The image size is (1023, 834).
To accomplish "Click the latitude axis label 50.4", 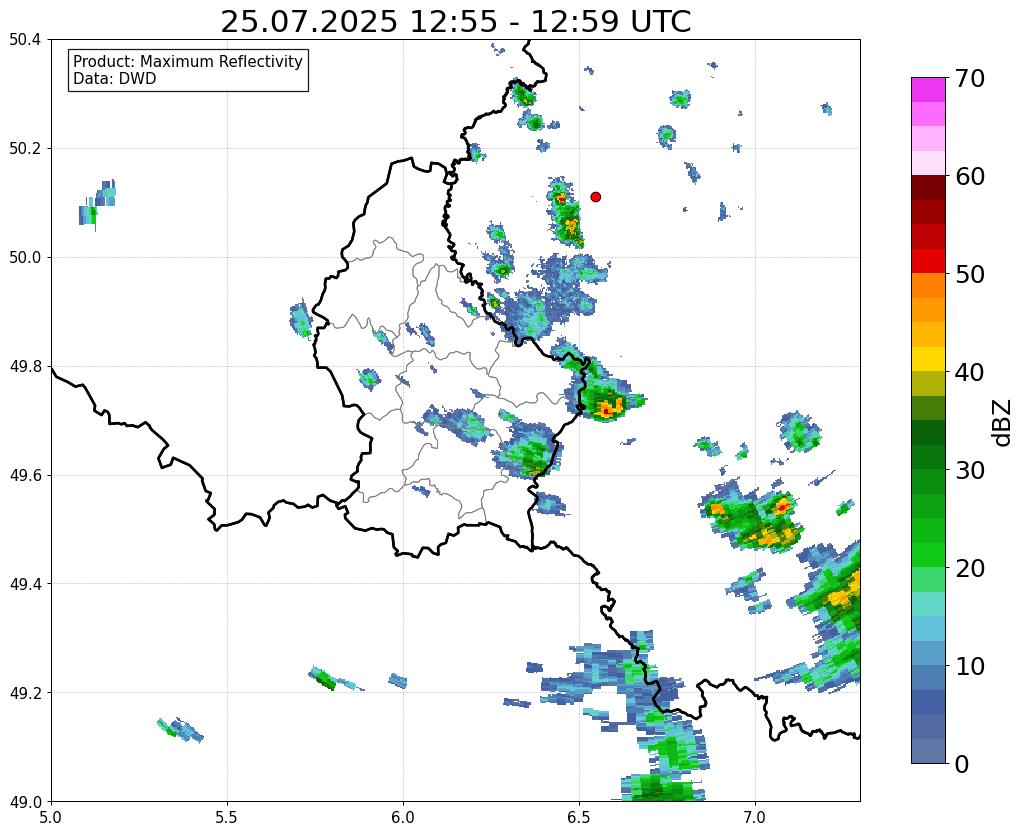I will point(25,40).
